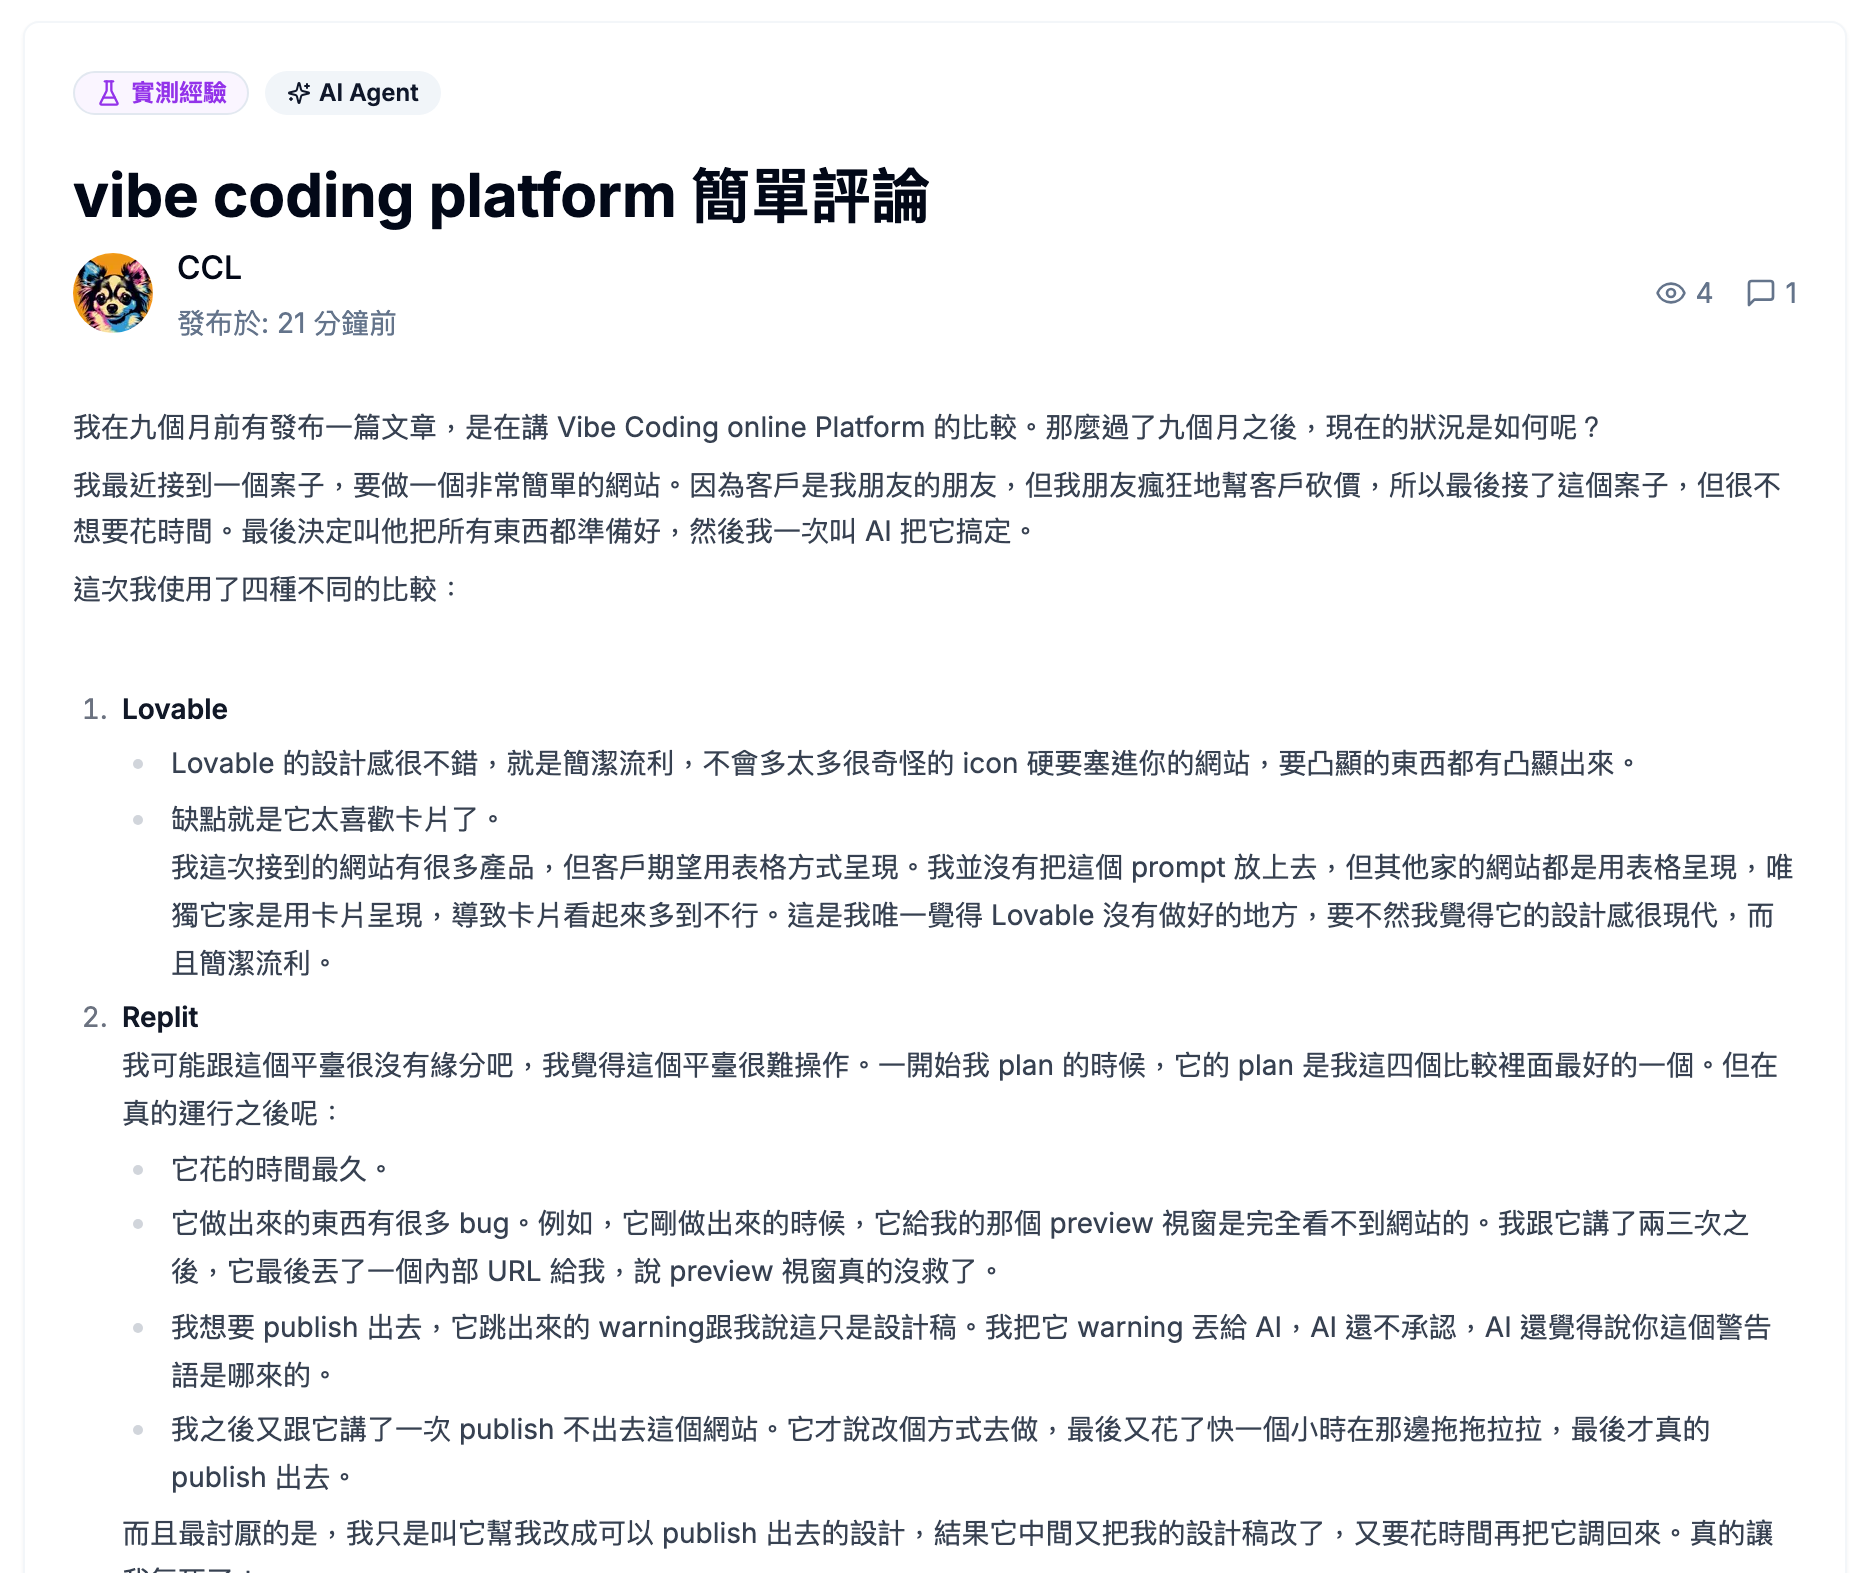Click the sparkle icon in AI Agent tag
1870x1573 pixels.
tap(298, 93)
